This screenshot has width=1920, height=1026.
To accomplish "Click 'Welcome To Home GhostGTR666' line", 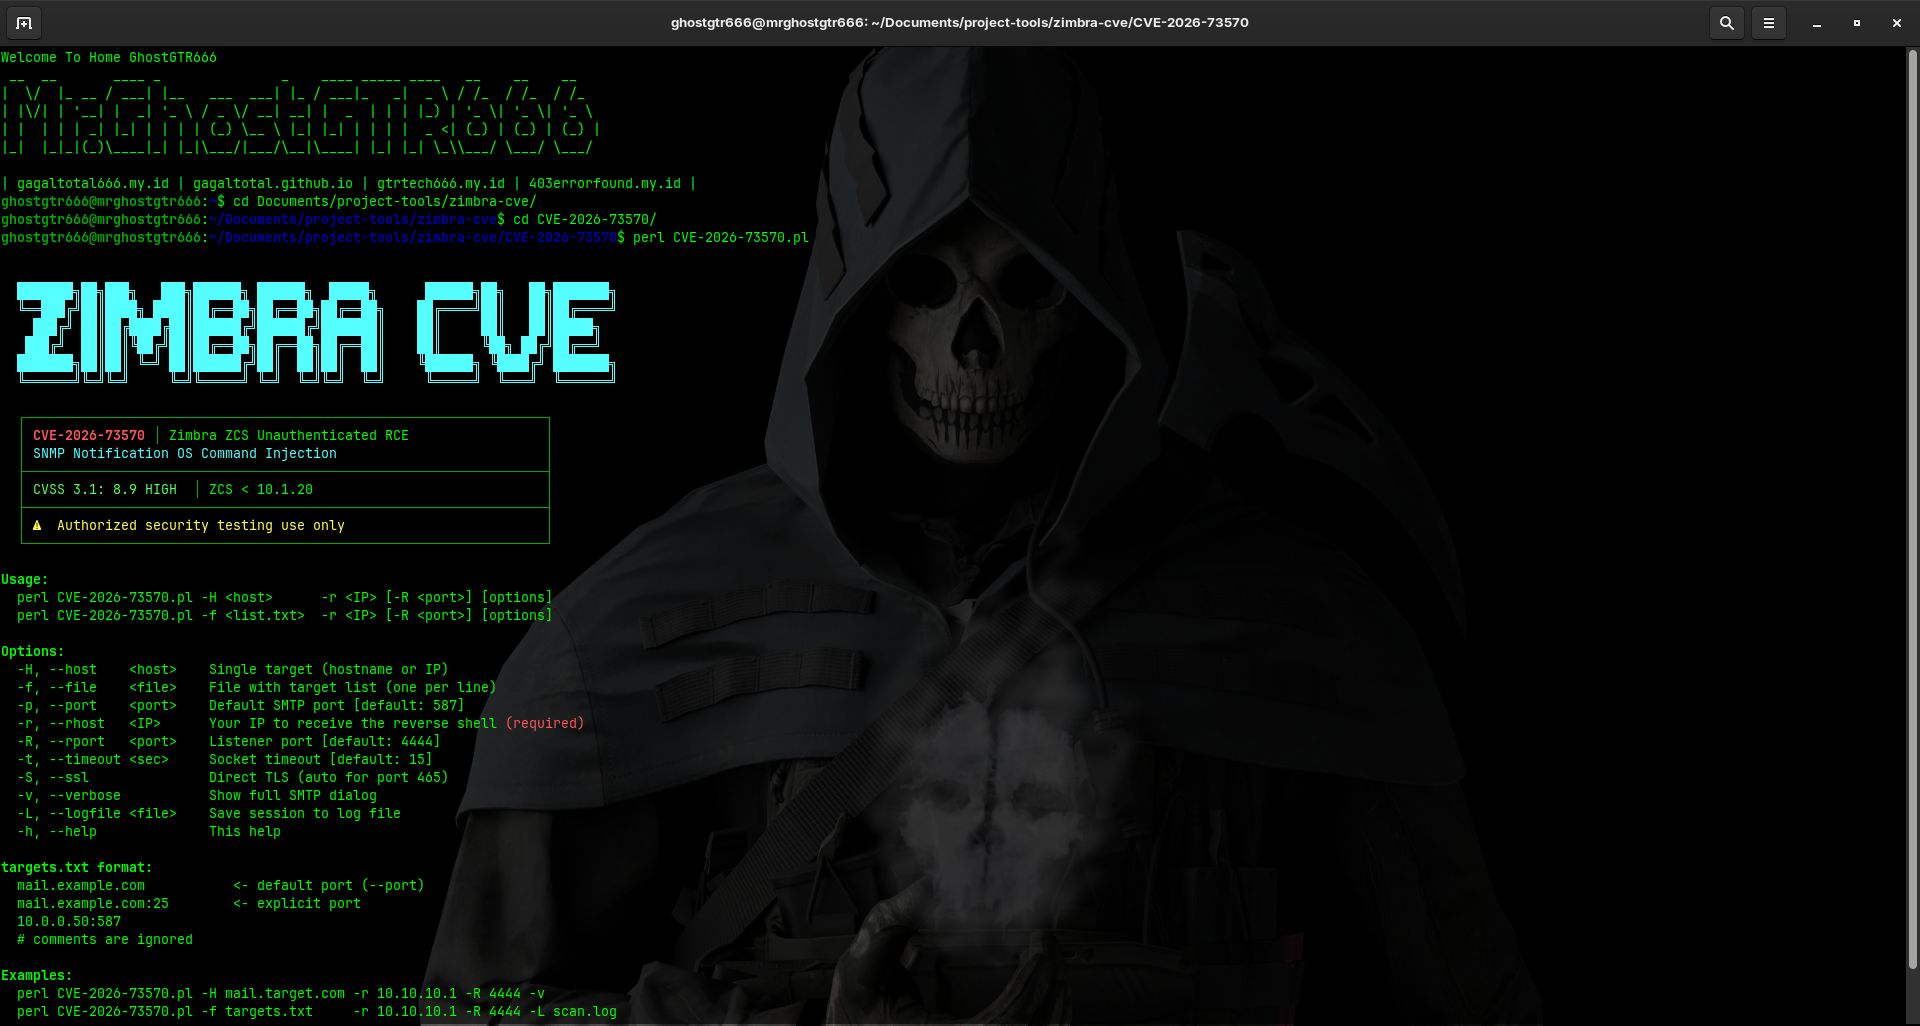I will click(x=109, y=57).
